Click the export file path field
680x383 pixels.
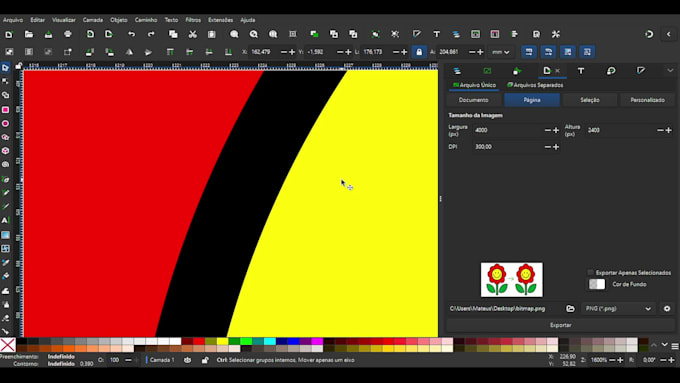[505, 309]
